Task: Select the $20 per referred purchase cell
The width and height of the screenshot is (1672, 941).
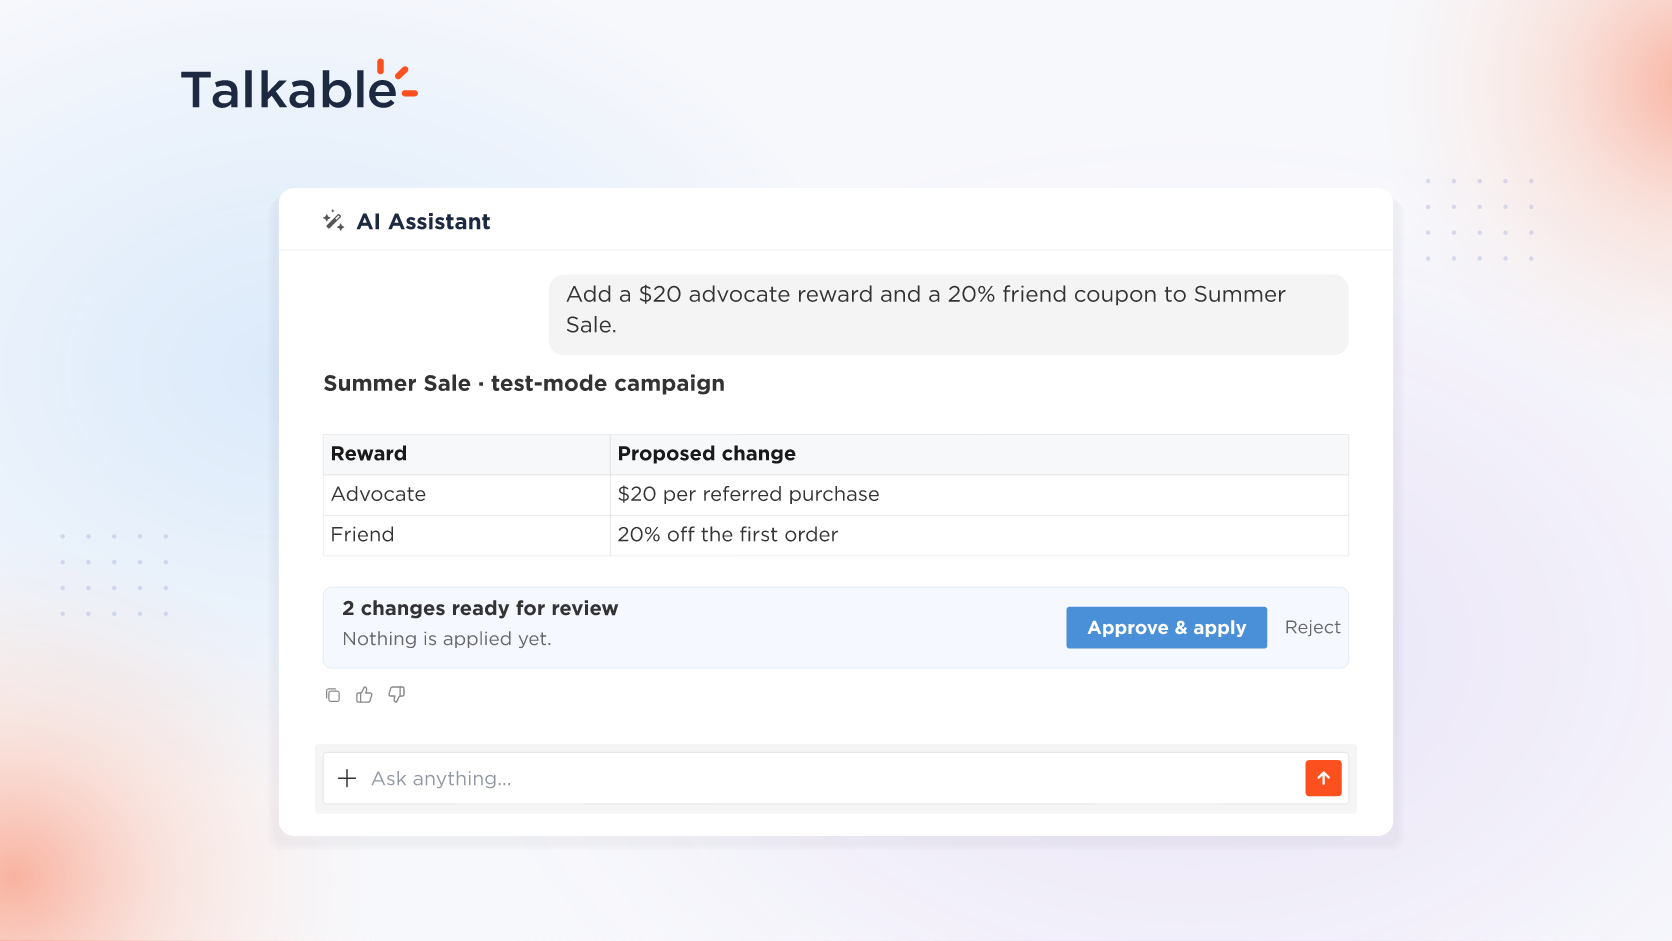Action: (979, 495)
